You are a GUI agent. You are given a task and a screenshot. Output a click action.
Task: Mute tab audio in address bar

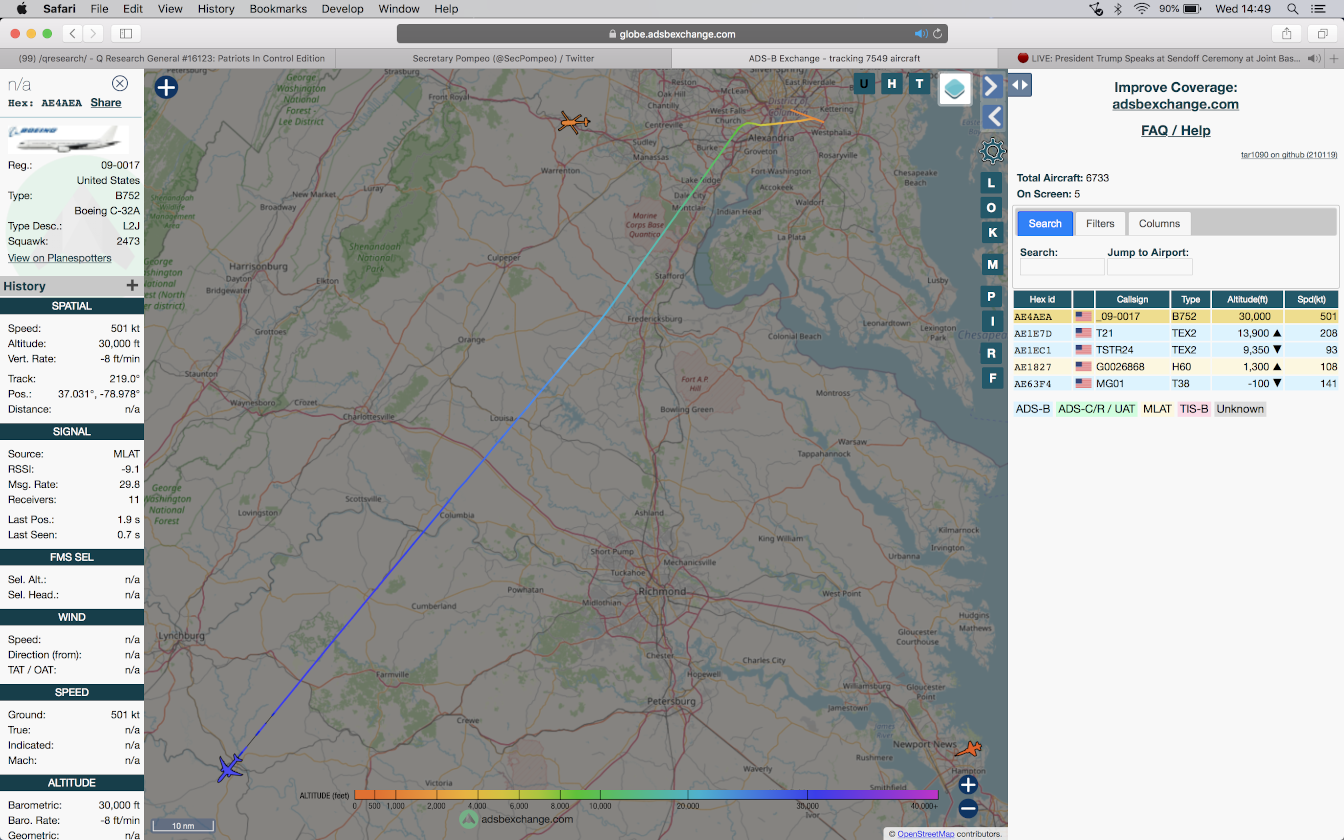point(920,34)
